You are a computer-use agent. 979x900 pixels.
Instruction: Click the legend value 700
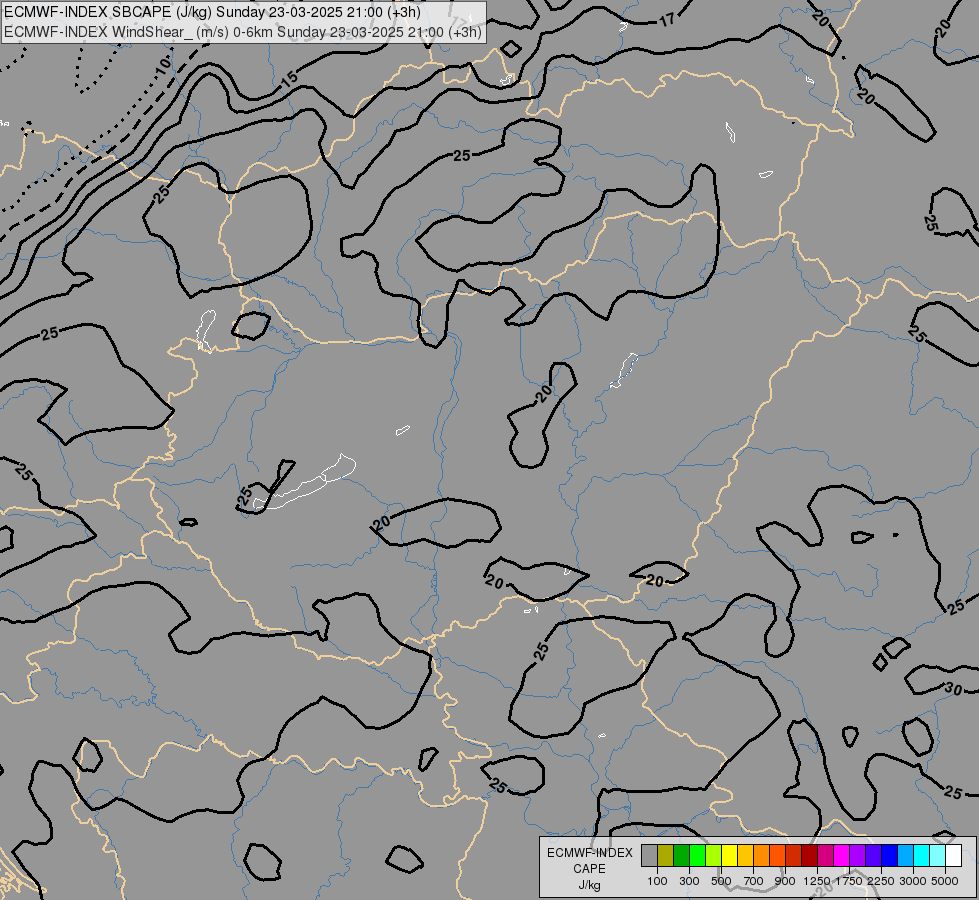(x=754, y=881)
